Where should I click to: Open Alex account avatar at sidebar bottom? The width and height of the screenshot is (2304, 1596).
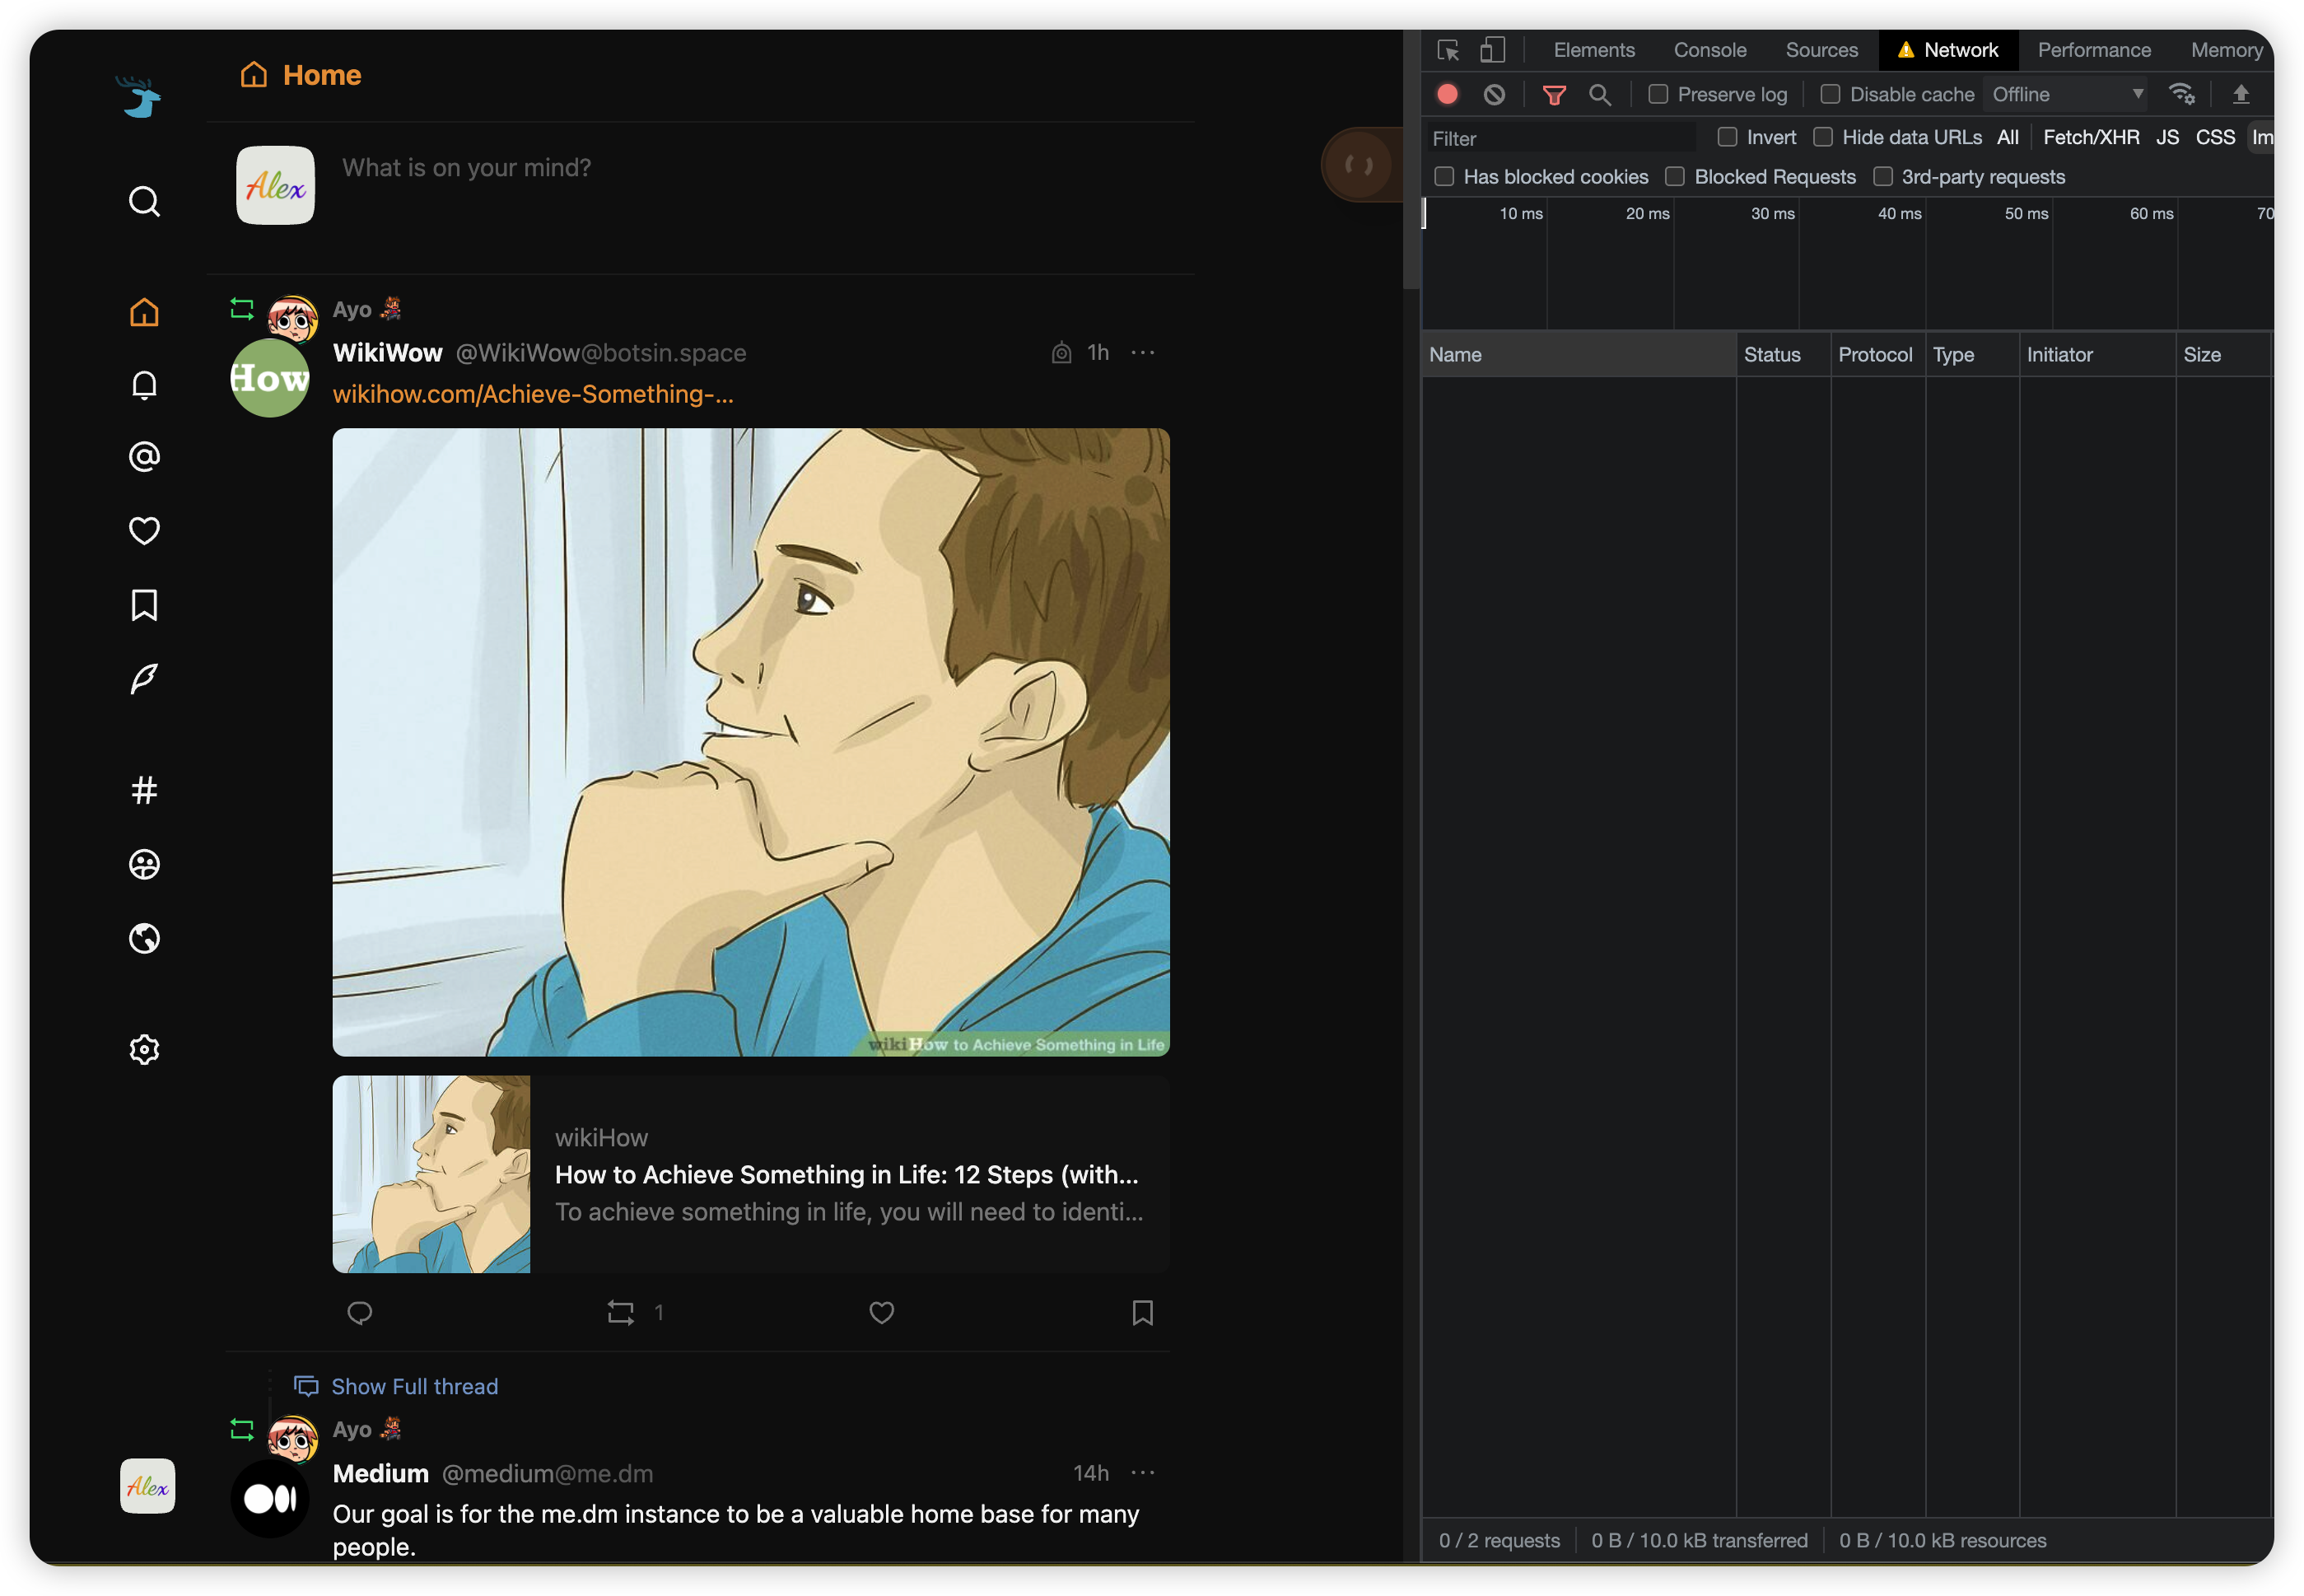pos(147,1486)
